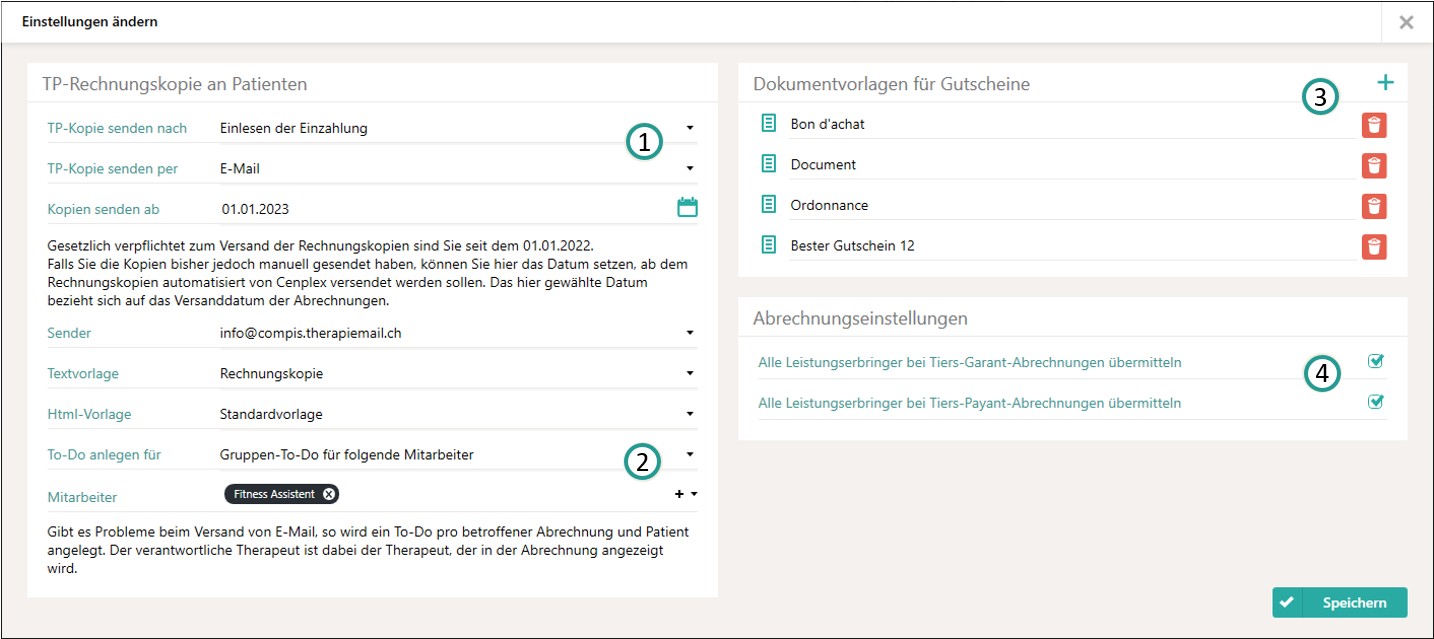This screenshot has height=639, width=1434.
Task: Click the date field showing 01.01.2023
Action: (446, 209)
